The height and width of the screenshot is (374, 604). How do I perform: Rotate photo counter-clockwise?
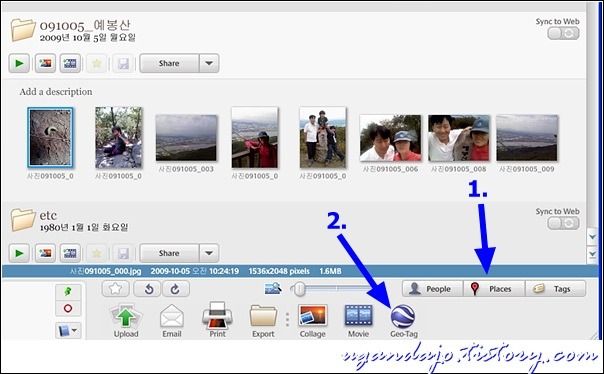click(148, 288)
